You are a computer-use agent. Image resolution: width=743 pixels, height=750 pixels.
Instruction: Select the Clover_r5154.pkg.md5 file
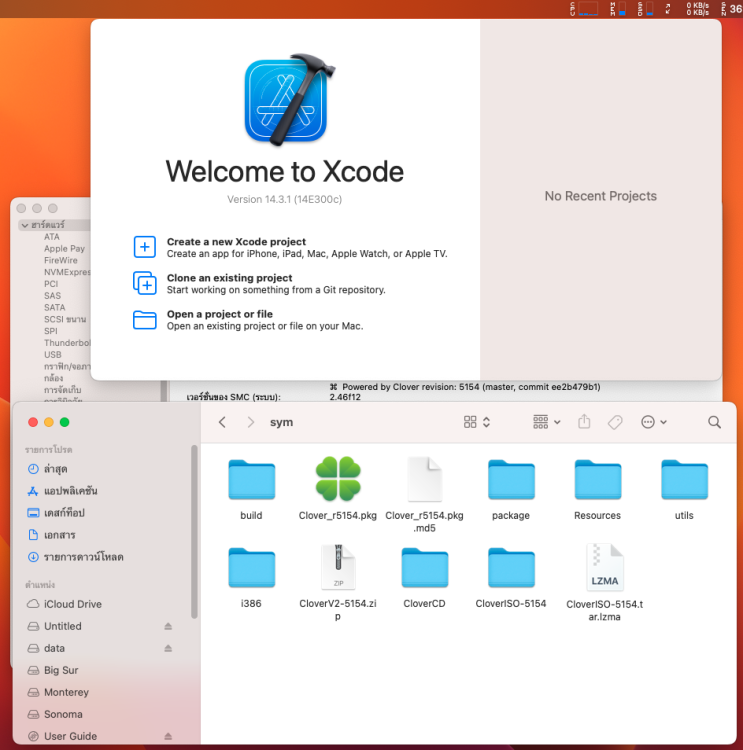(424, 479)
